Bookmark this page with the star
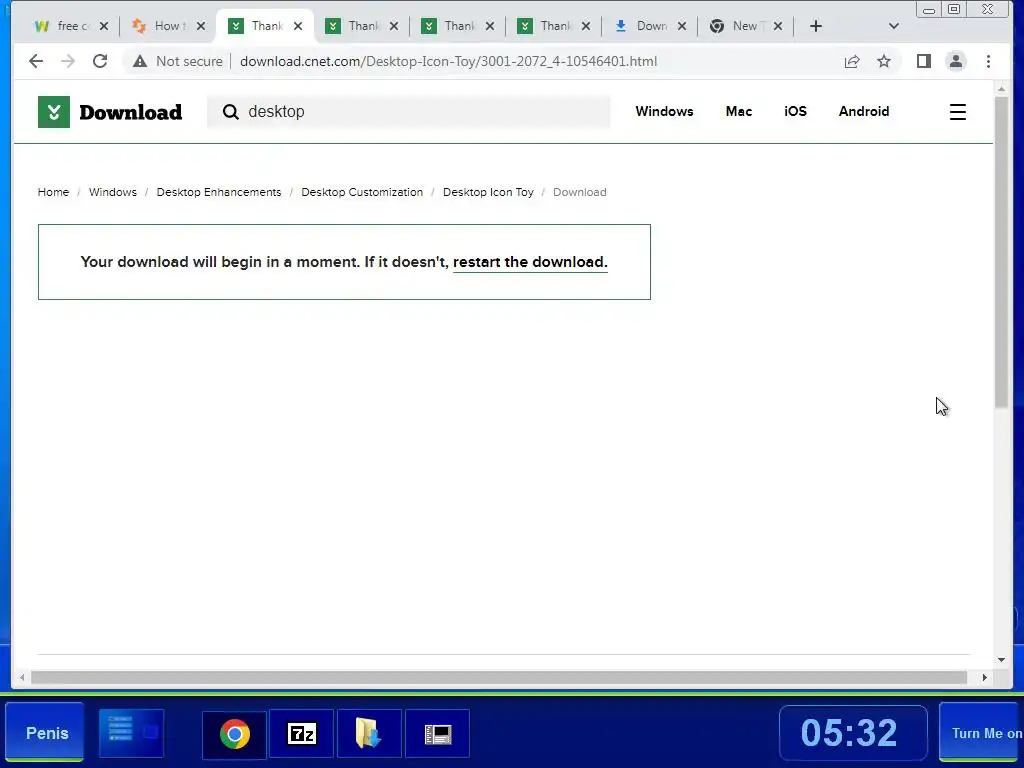Screen dimensions: 1024x768 (884, 61)
